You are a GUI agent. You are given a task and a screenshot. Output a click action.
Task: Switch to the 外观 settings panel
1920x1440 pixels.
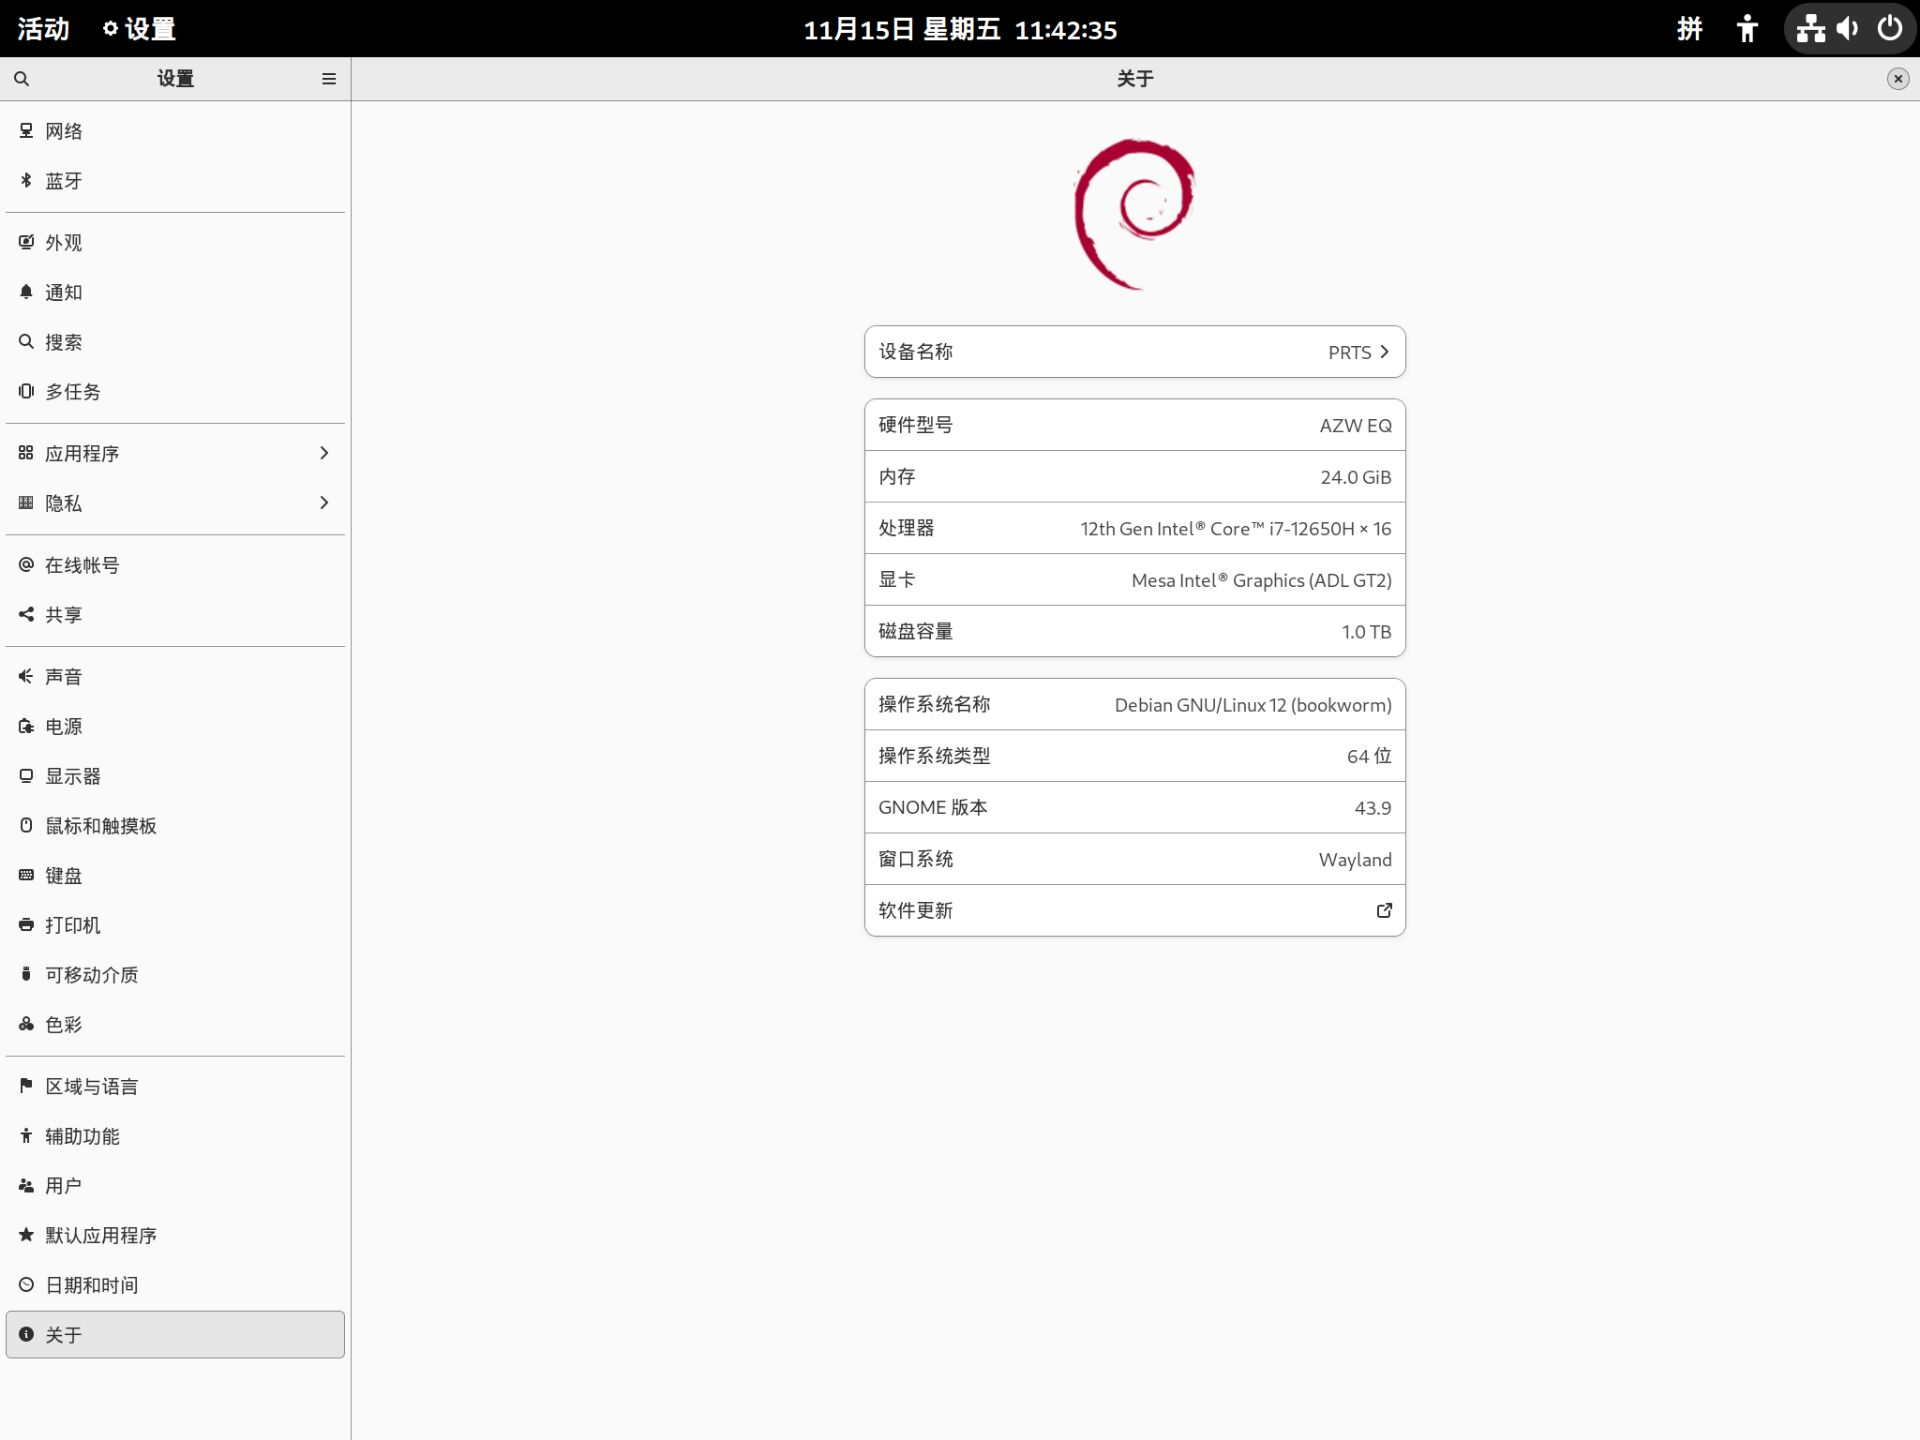[x=175, y=242]
